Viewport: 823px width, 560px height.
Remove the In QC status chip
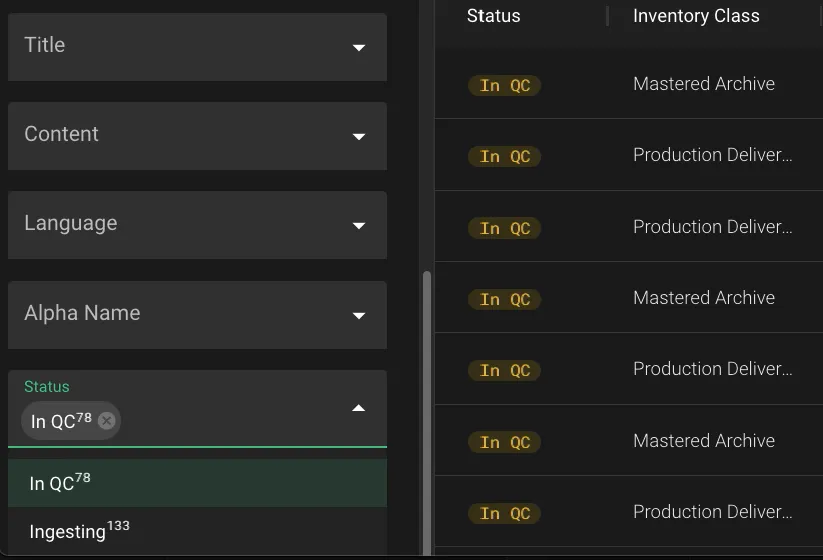107,421
